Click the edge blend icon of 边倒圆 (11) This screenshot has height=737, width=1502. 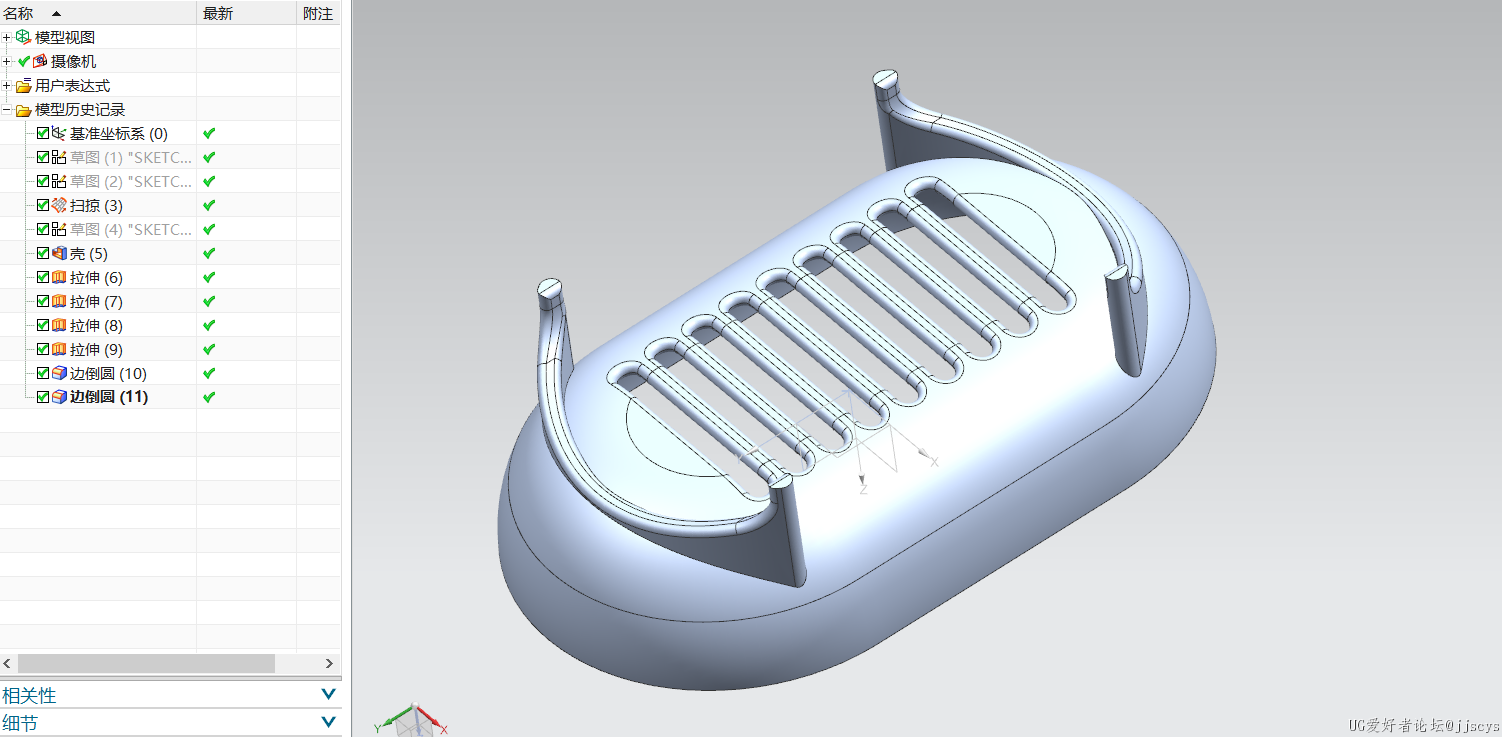point(59,397)
